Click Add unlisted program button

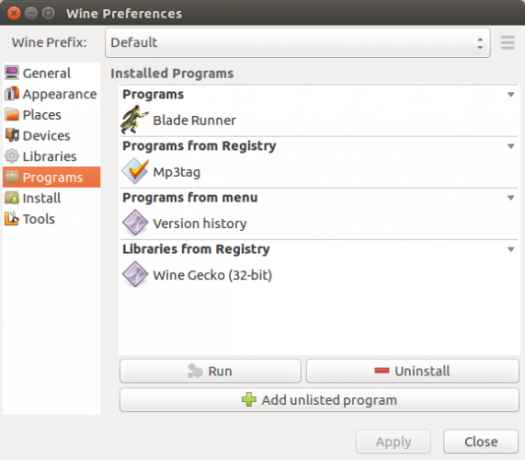click(x=319, y=400)
